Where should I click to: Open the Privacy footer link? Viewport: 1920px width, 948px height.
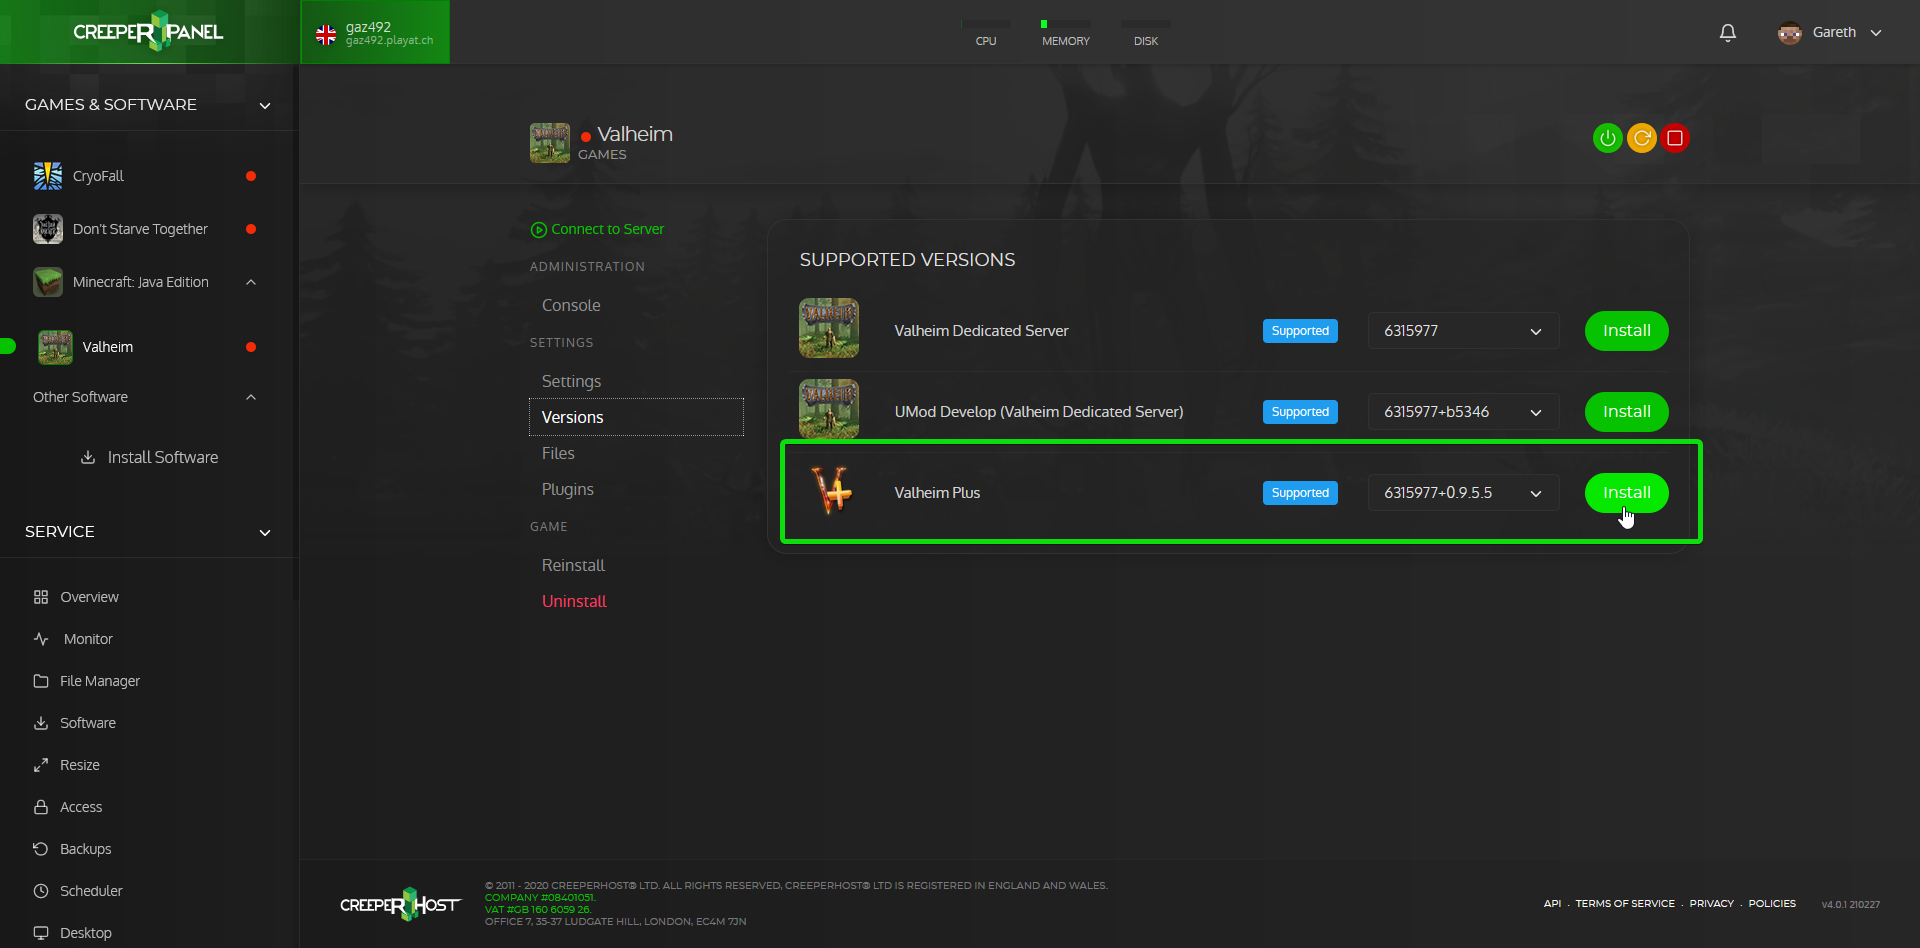(1711, 903)
